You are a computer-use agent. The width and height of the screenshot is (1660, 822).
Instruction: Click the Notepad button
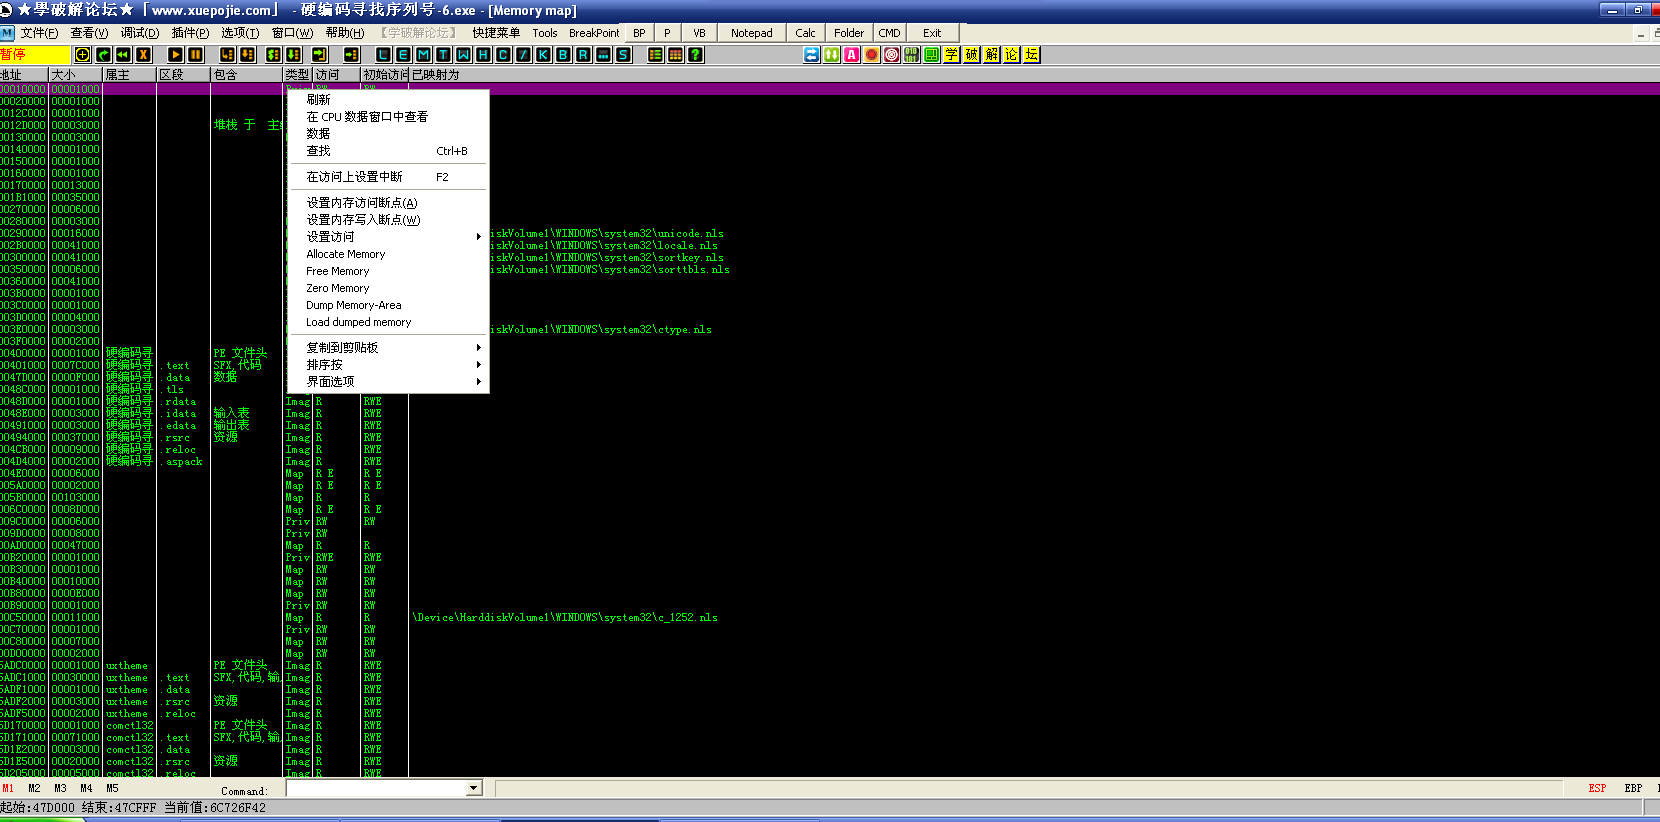[x=752, y=33]
